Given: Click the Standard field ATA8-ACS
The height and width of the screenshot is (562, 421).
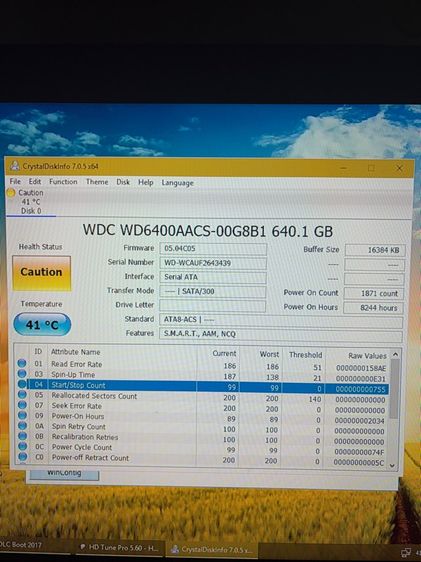Looking at the screenshot, I should click(x=281, y=320).
